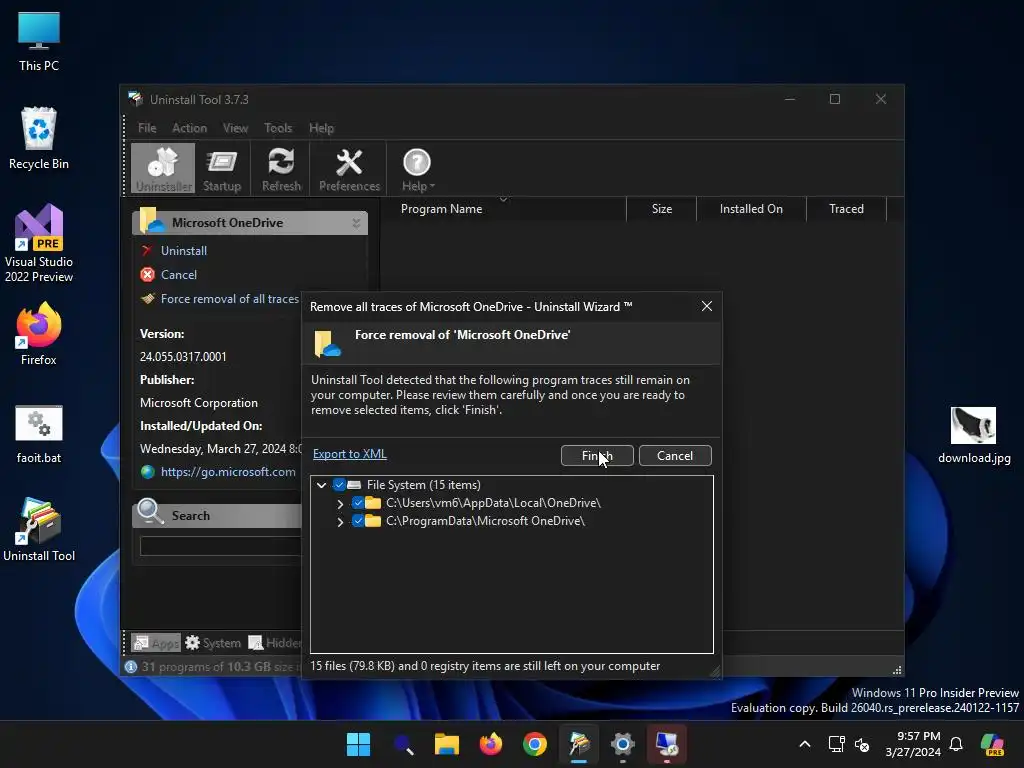Open Firefox from the taskbar
1024x768 pixels.
[491, 744]
